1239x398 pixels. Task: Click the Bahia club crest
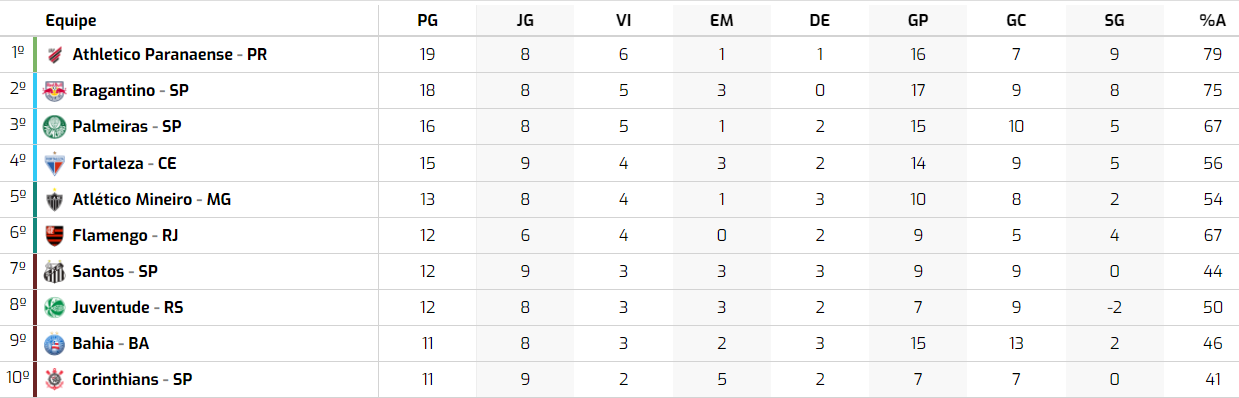point(54,343)
